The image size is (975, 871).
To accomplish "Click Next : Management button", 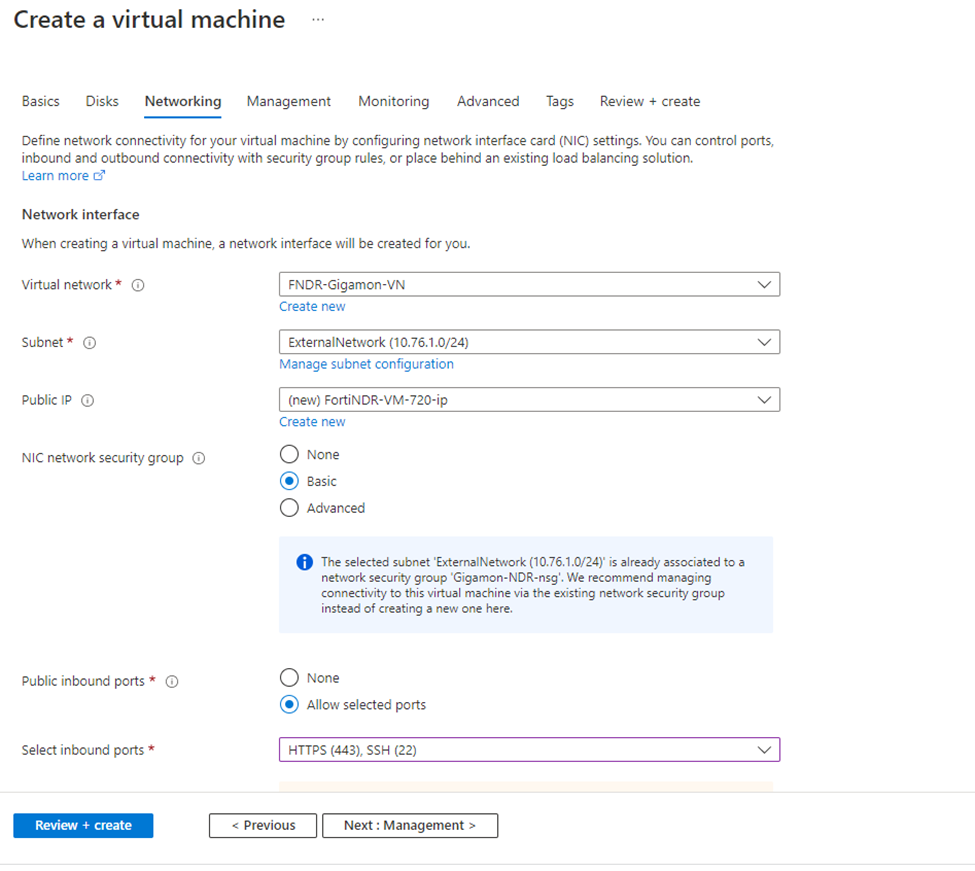I will pos(410,825).
